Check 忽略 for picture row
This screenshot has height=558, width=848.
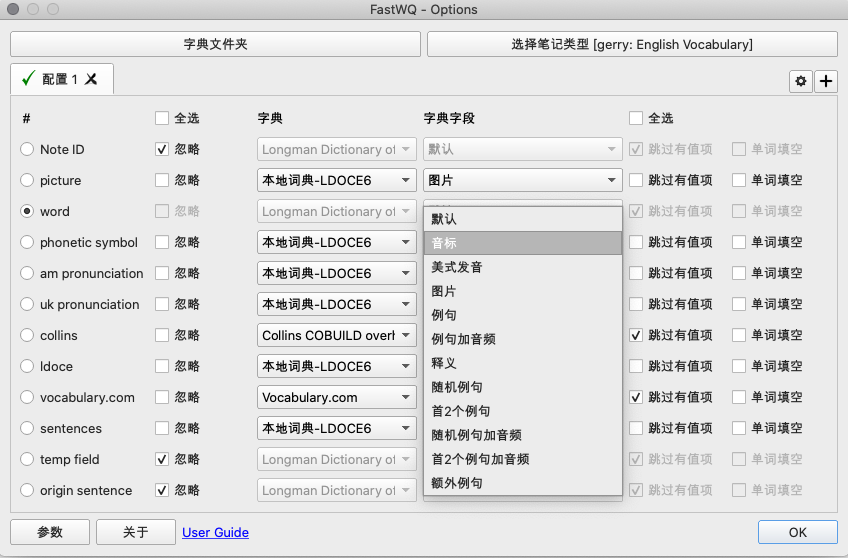[162, 180]
